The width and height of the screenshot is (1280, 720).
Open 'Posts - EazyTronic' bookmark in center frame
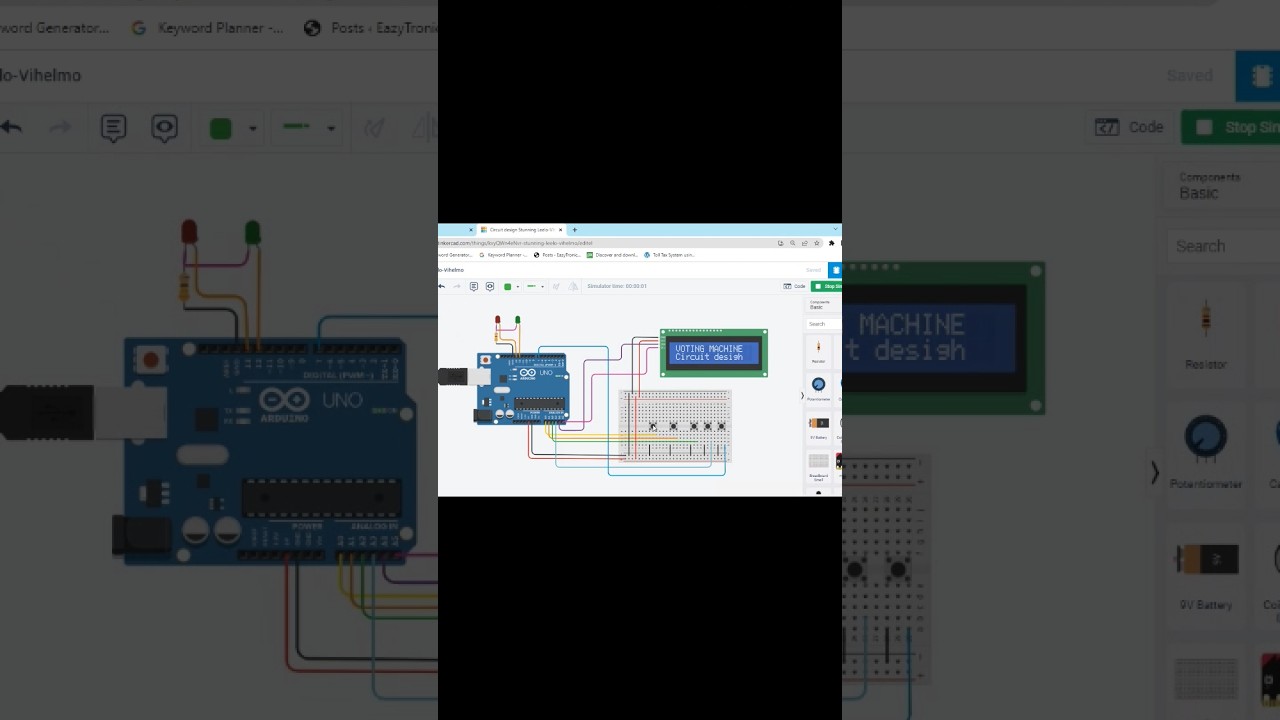557,255
